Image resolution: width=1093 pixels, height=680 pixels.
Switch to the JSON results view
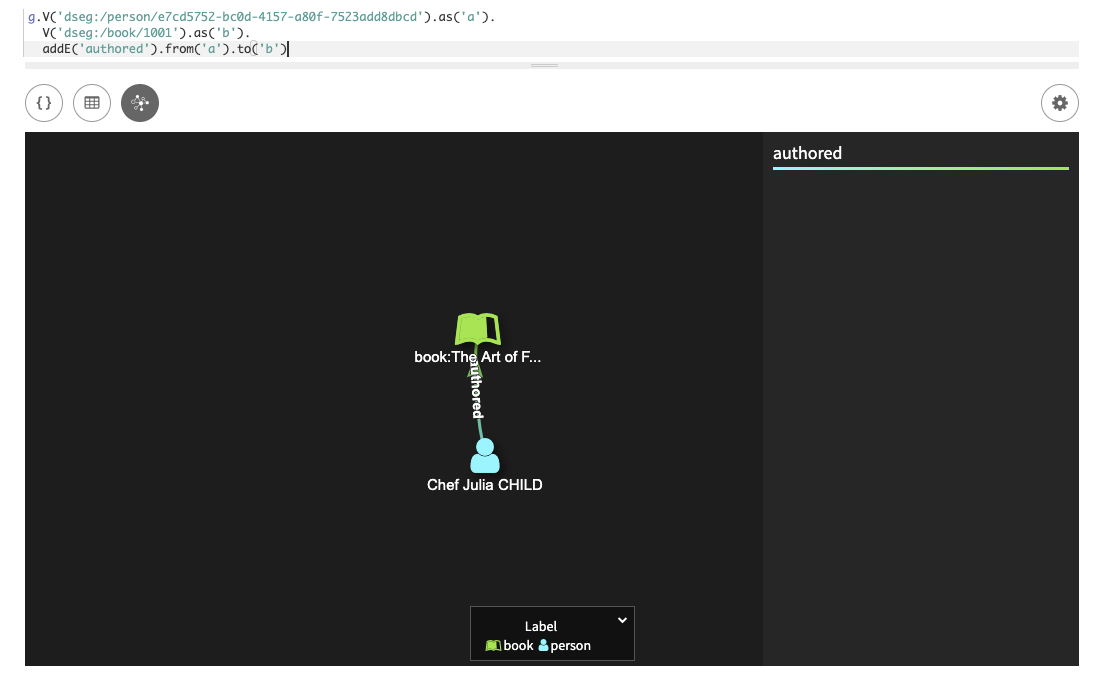click(43, 102)
